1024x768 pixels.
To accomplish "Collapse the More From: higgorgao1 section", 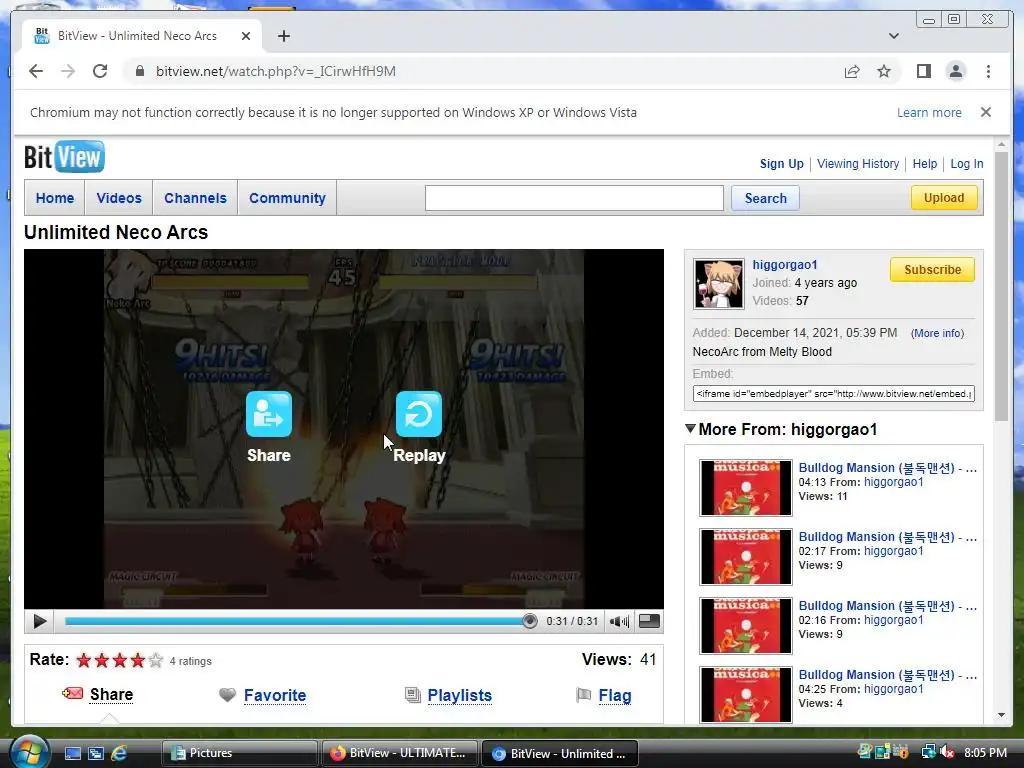I will point(690,428).
